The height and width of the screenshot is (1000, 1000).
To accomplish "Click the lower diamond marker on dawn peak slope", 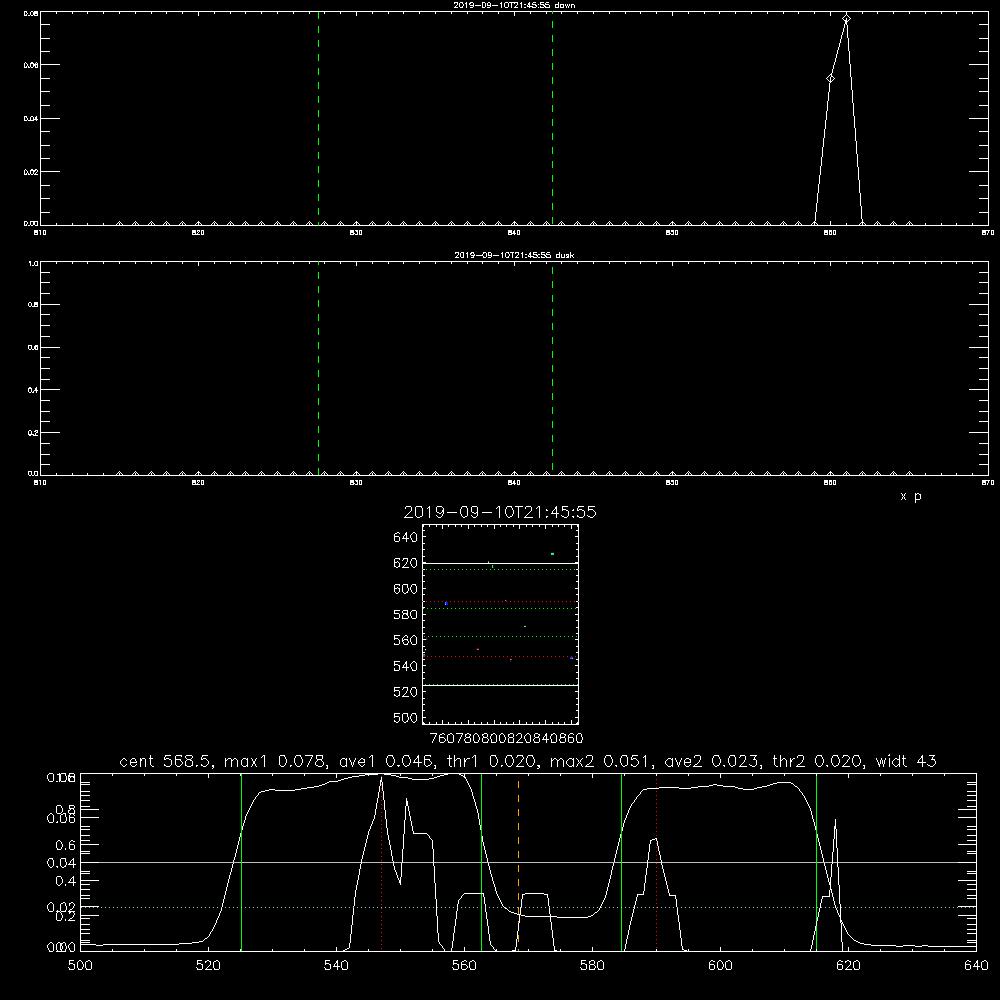I will 830,78.
